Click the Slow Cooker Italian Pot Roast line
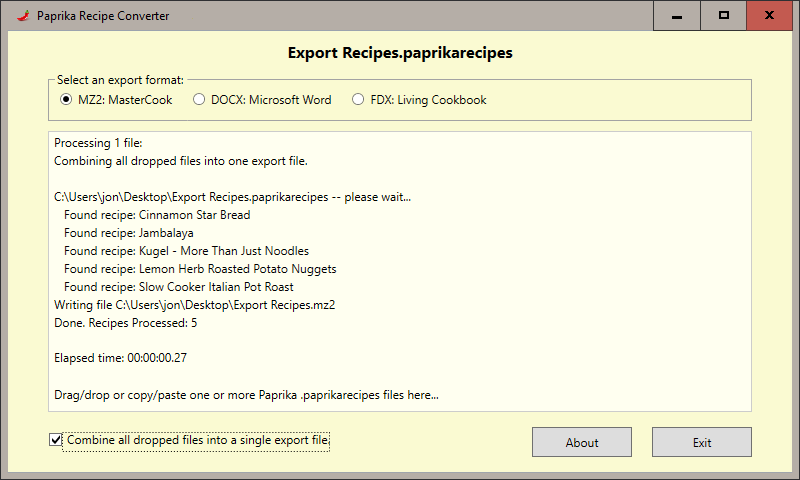The image size is (800, 480). click(178, 287)
